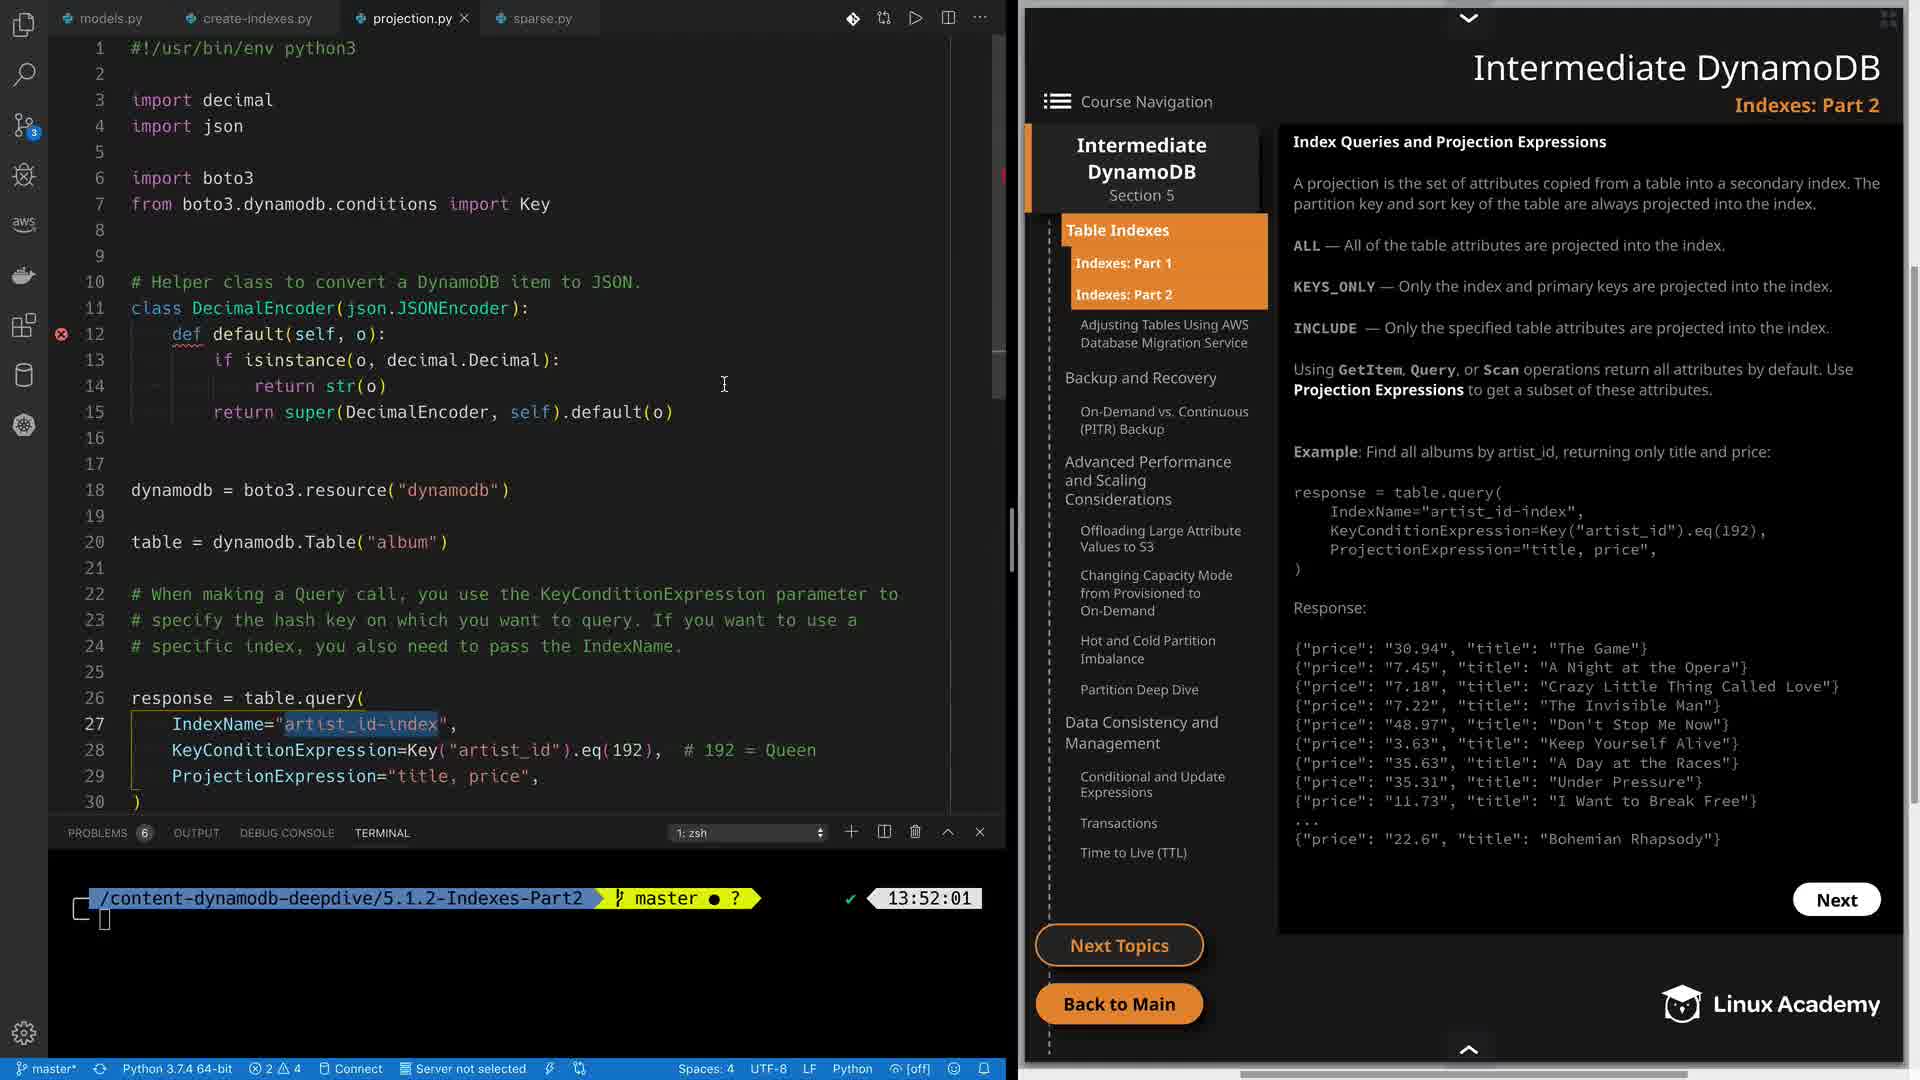1920x1080 pixels.
Task: Kill terminal with trash icon
Action: 915,832
